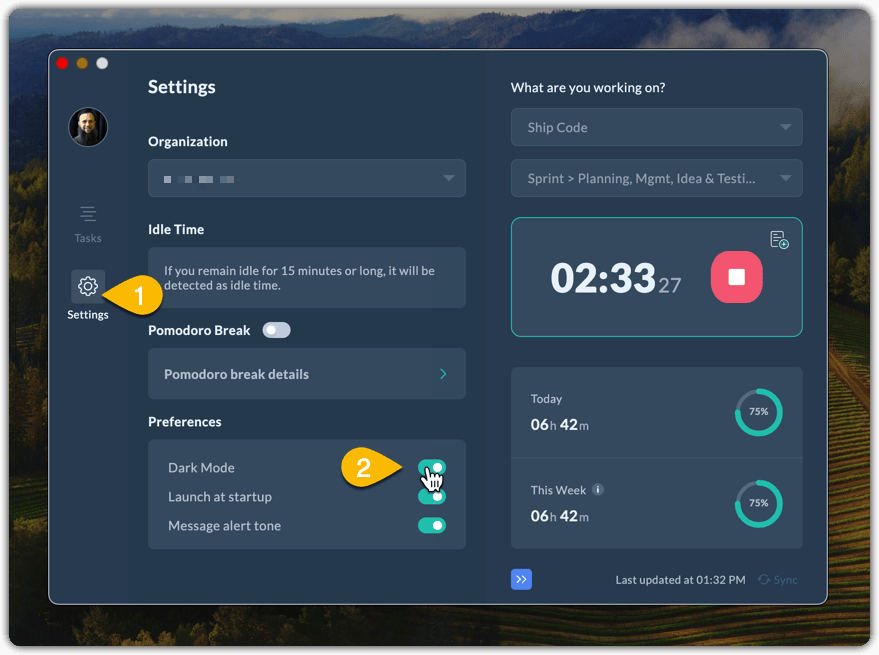Toggle the Message alert tone switch
Viewport: 879px width, 655px height.
432,525
